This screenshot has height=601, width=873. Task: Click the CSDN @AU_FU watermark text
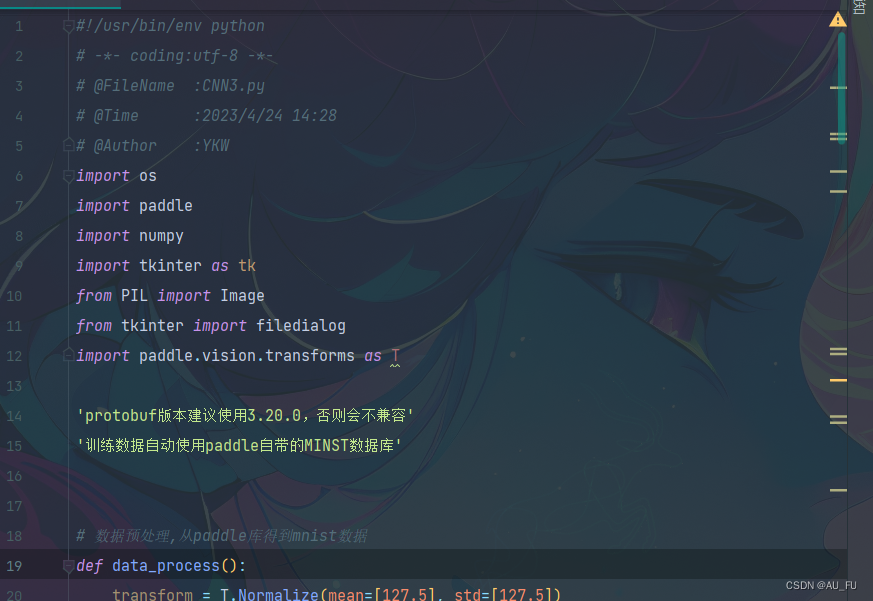(821, 585)
